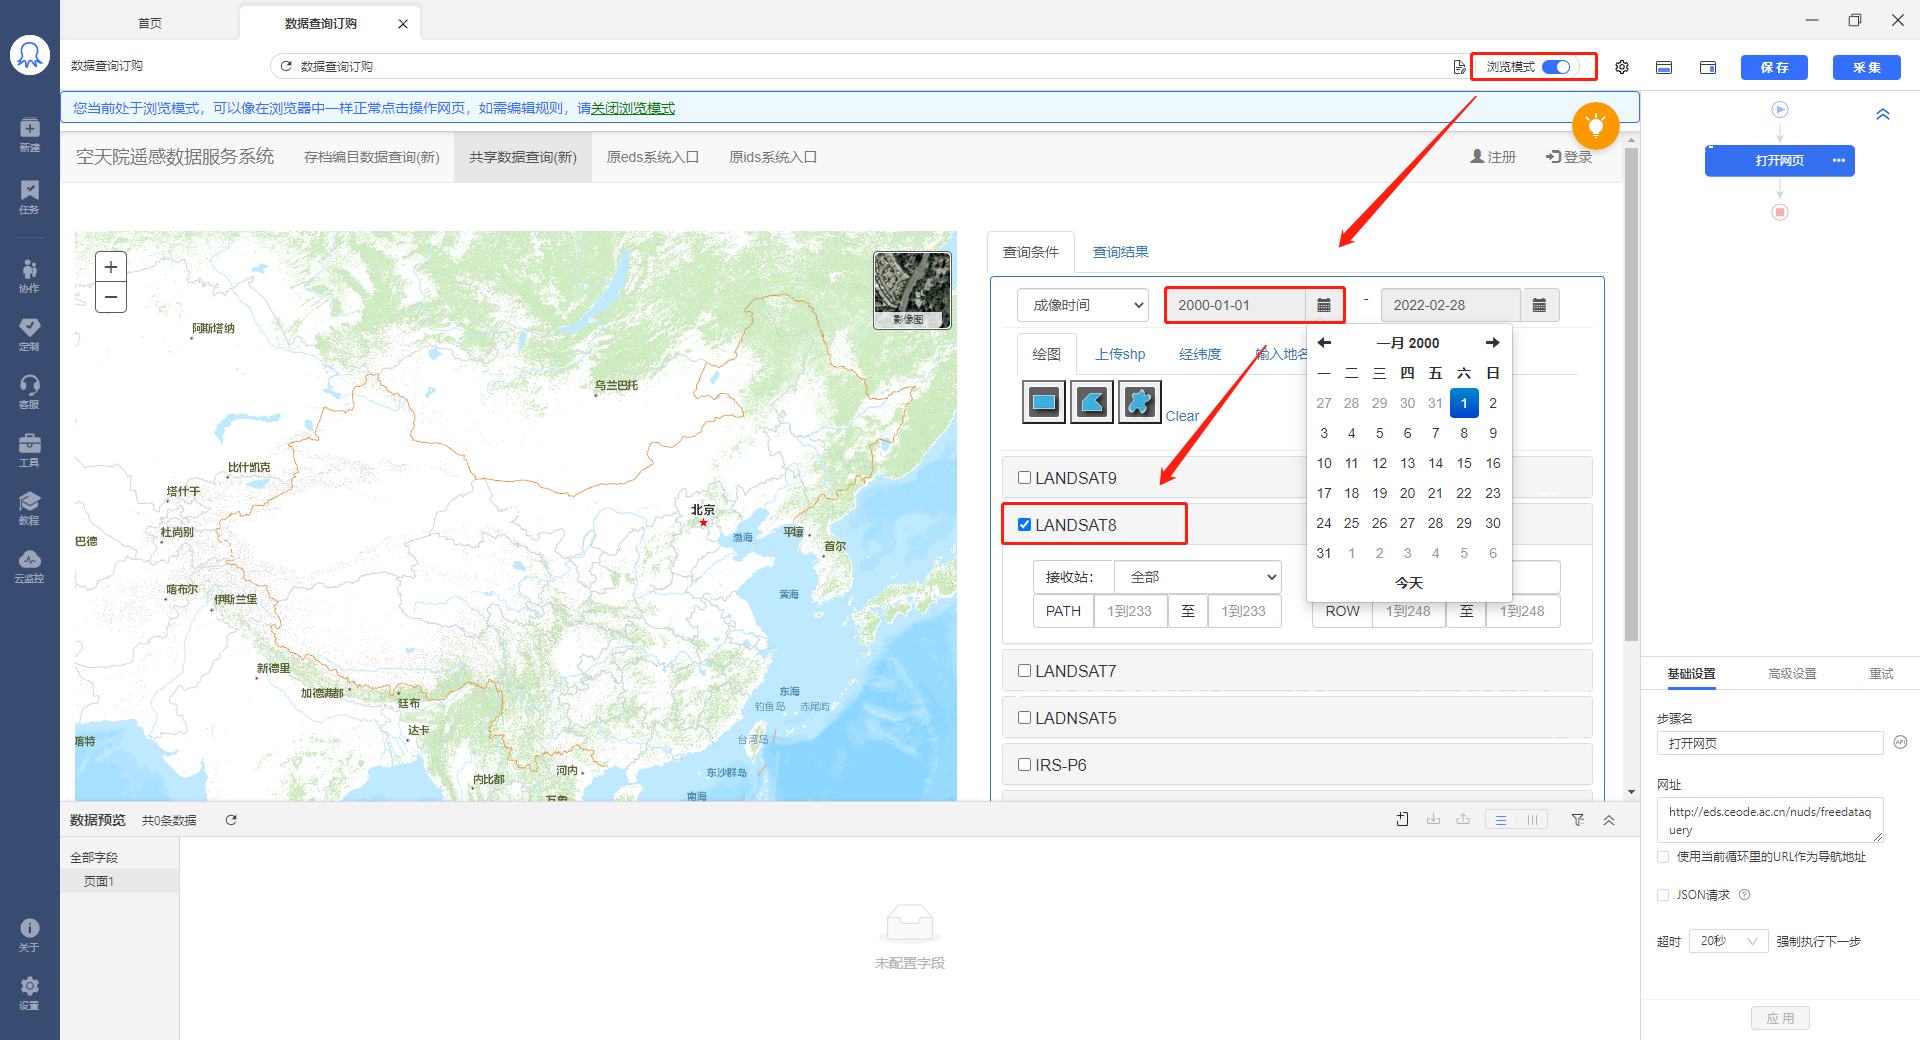Click the settings gear beside 浏览模式

click(x=1622, y=67)
